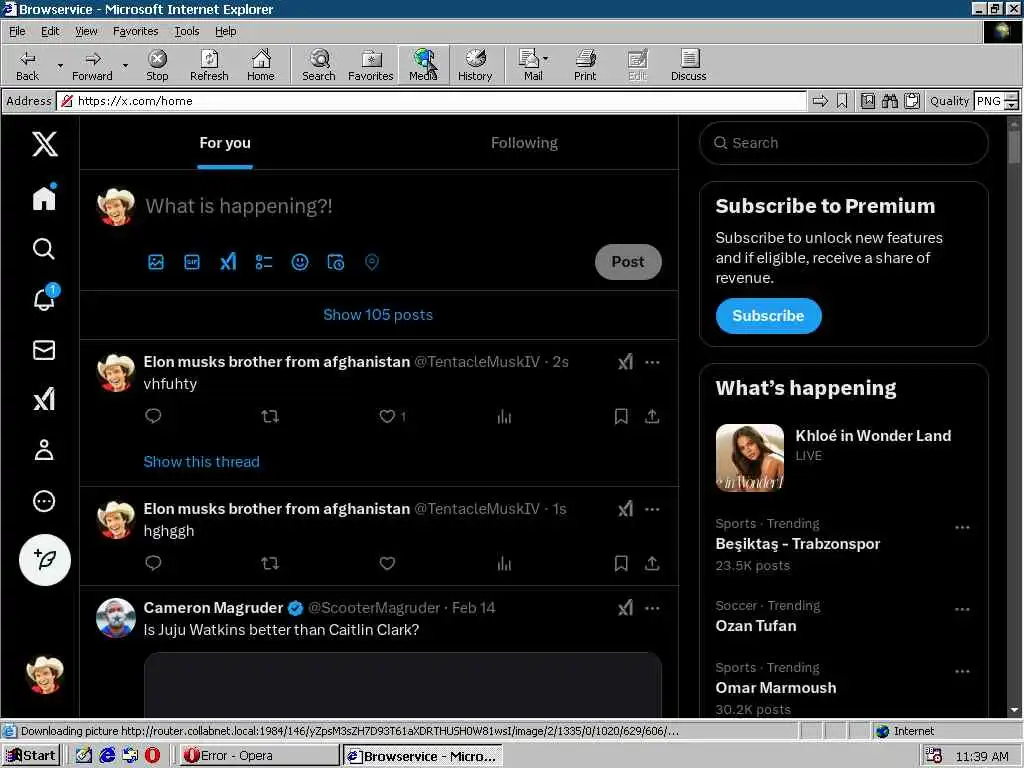Add media image icon in composer
The image size is (1024, 768).
[156, 263]
